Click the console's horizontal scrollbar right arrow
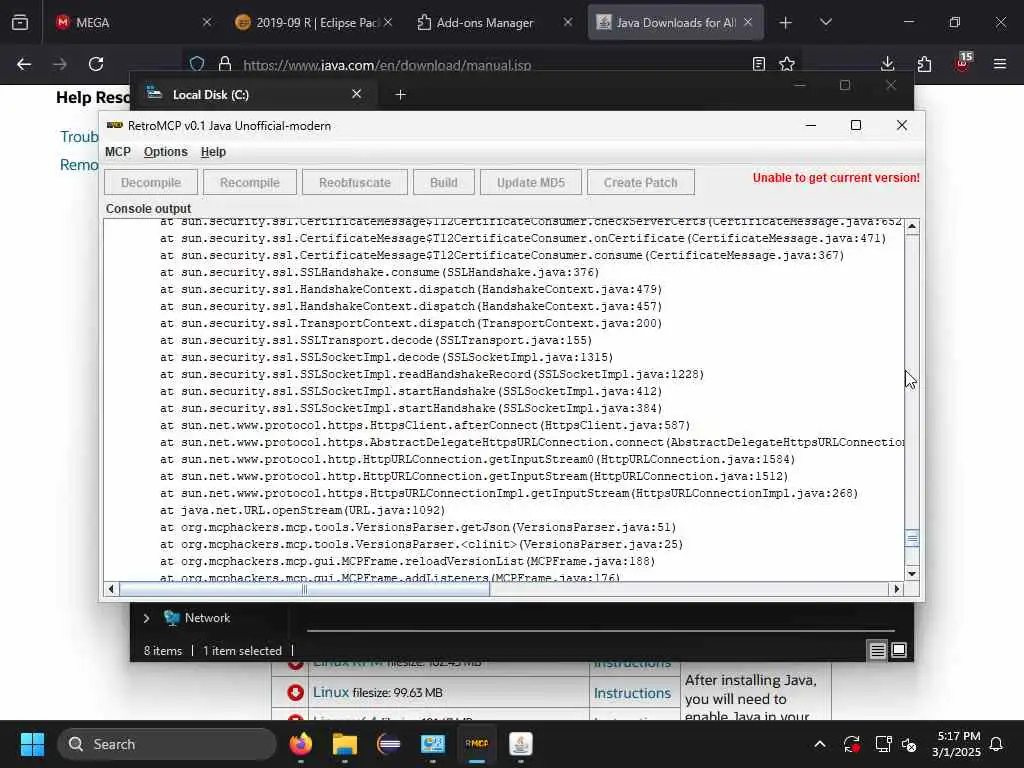 tap(897, 589)
